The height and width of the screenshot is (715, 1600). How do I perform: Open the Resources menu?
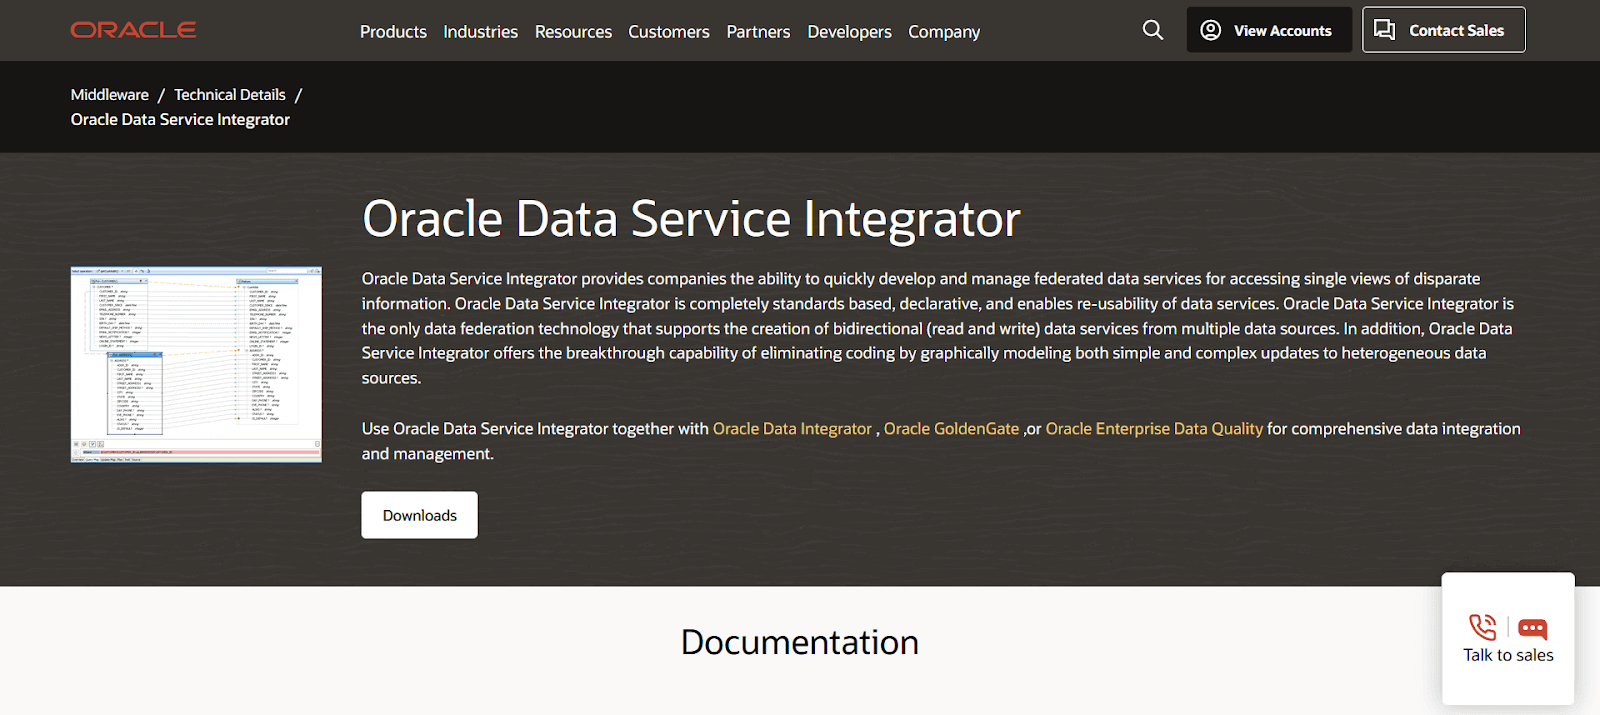pos(573,32)
